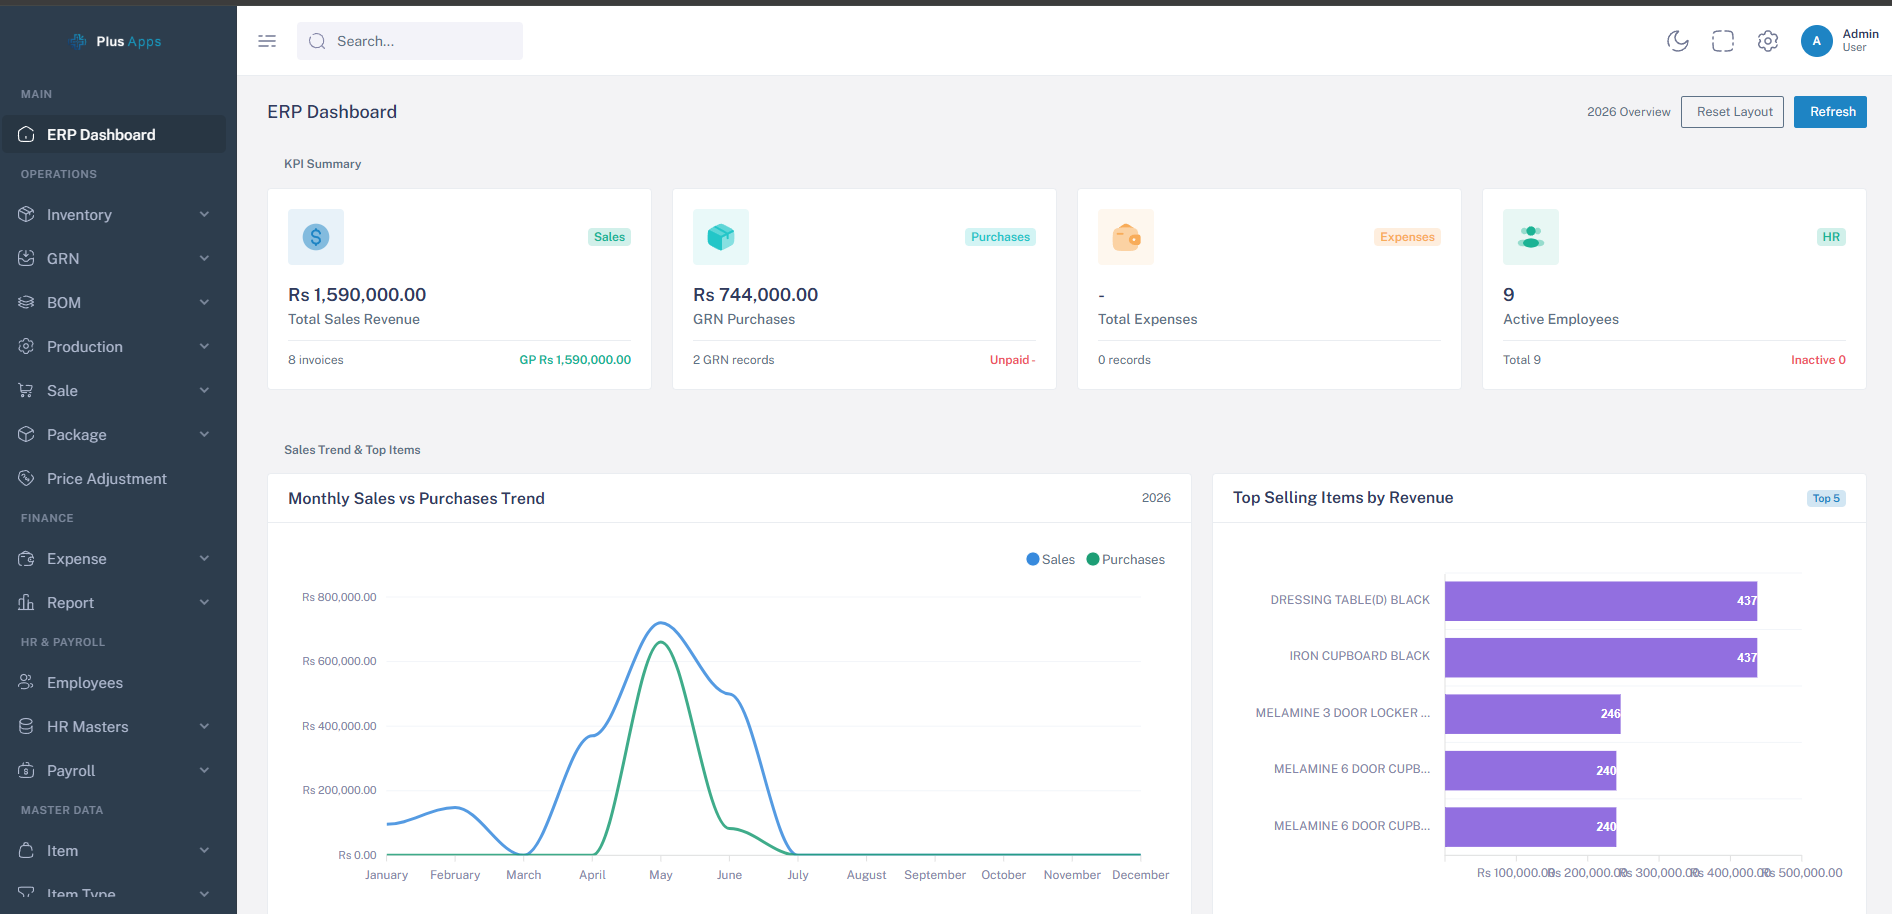This screenshot has width=1892, height=914.
Task: Click the Purchases badge on GRN card
Action: [x=1000, y=237]
